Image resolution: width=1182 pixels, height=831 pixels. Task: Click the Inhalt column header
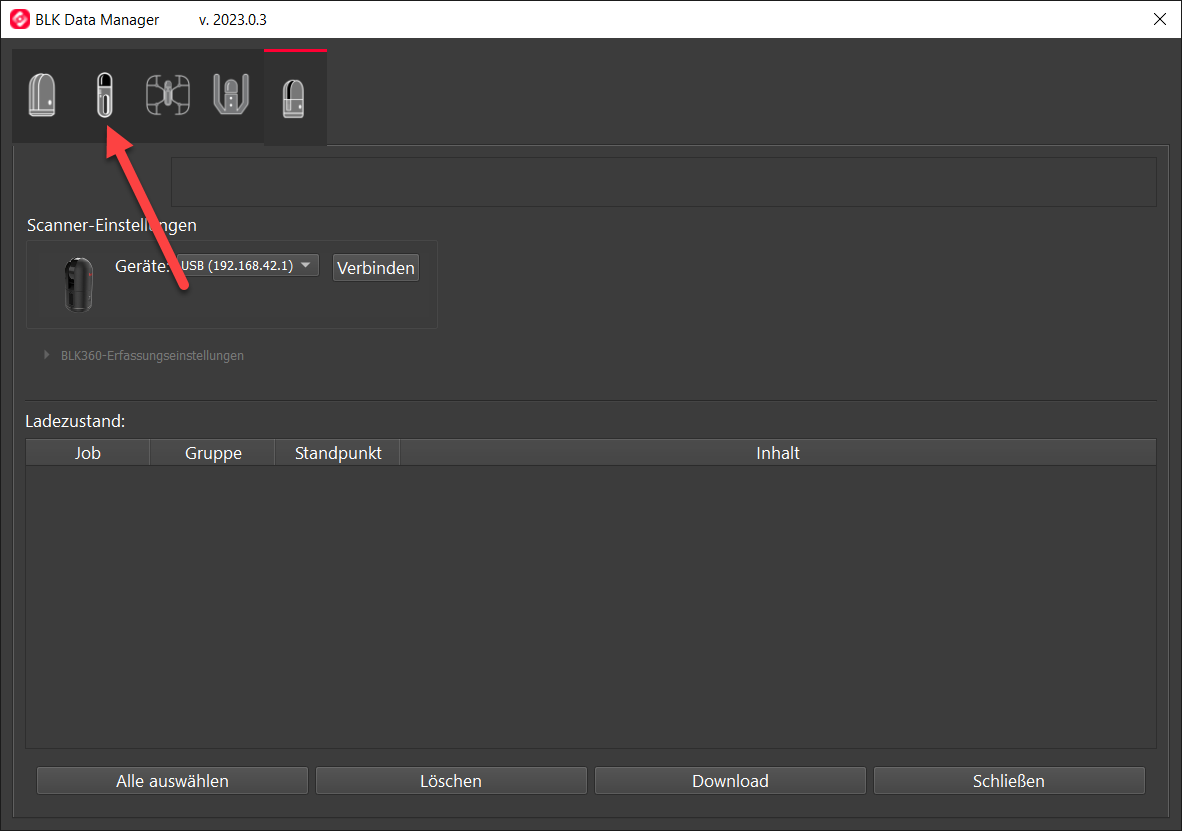coord(777,452)
